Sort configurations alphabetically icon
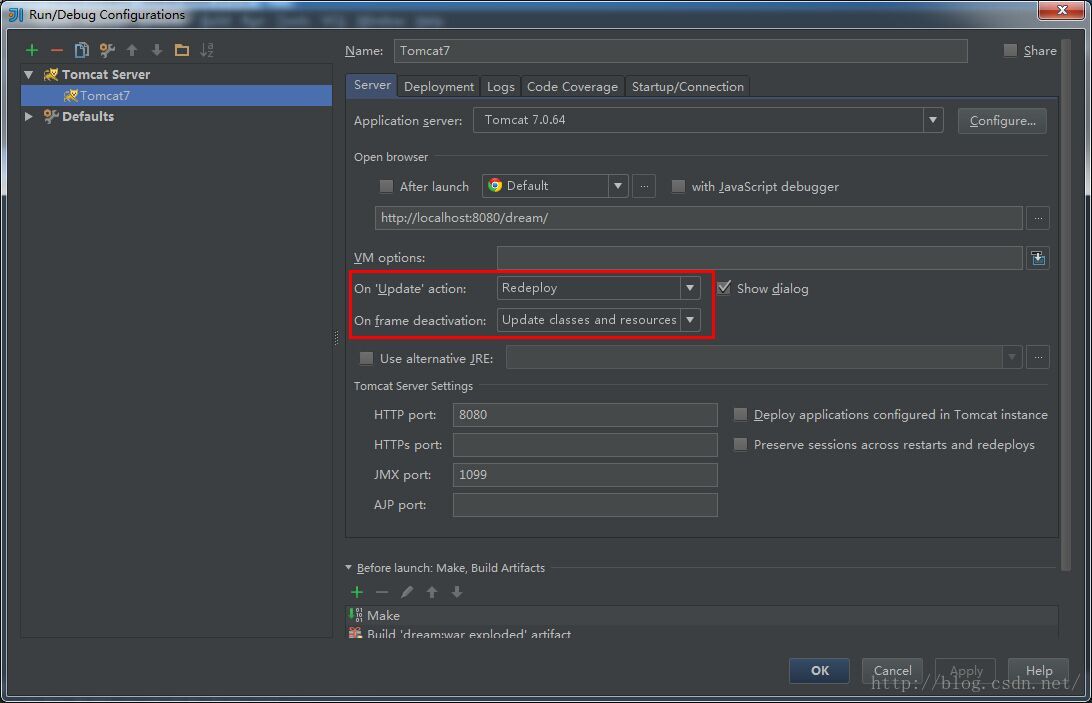Screen dimensions: 1092x703 (207, 50)
